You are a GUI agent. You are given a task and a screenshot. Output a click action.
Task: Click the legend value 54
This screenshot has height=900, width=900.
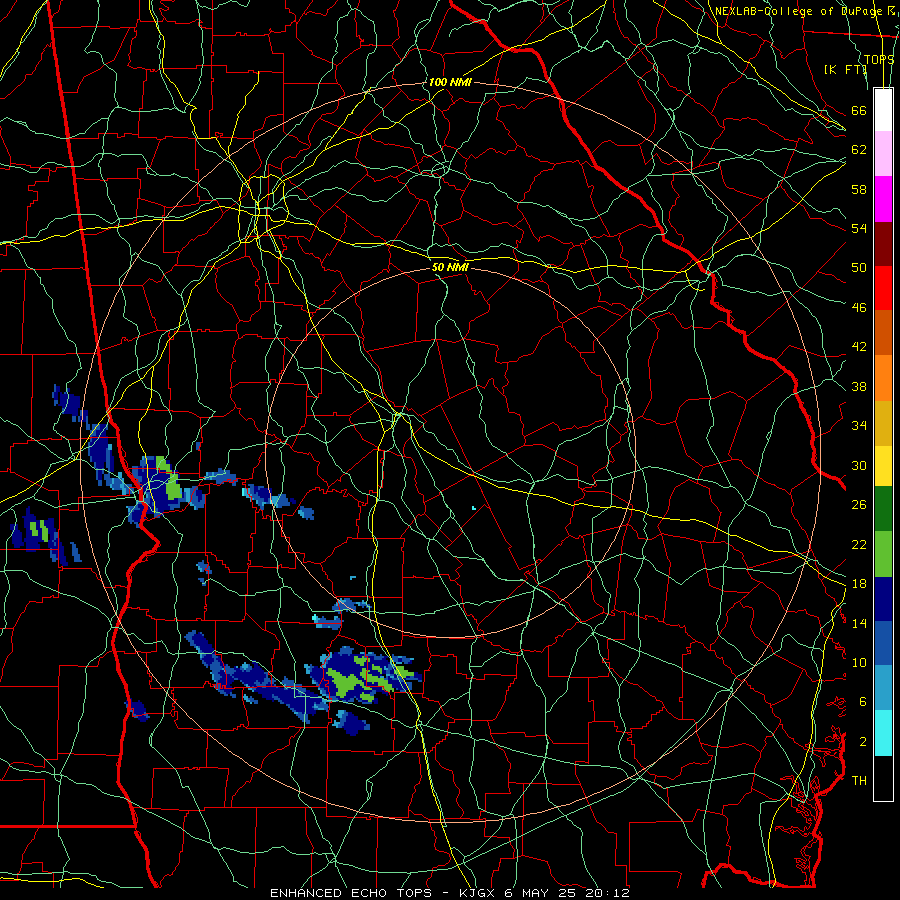click(859, 228)
